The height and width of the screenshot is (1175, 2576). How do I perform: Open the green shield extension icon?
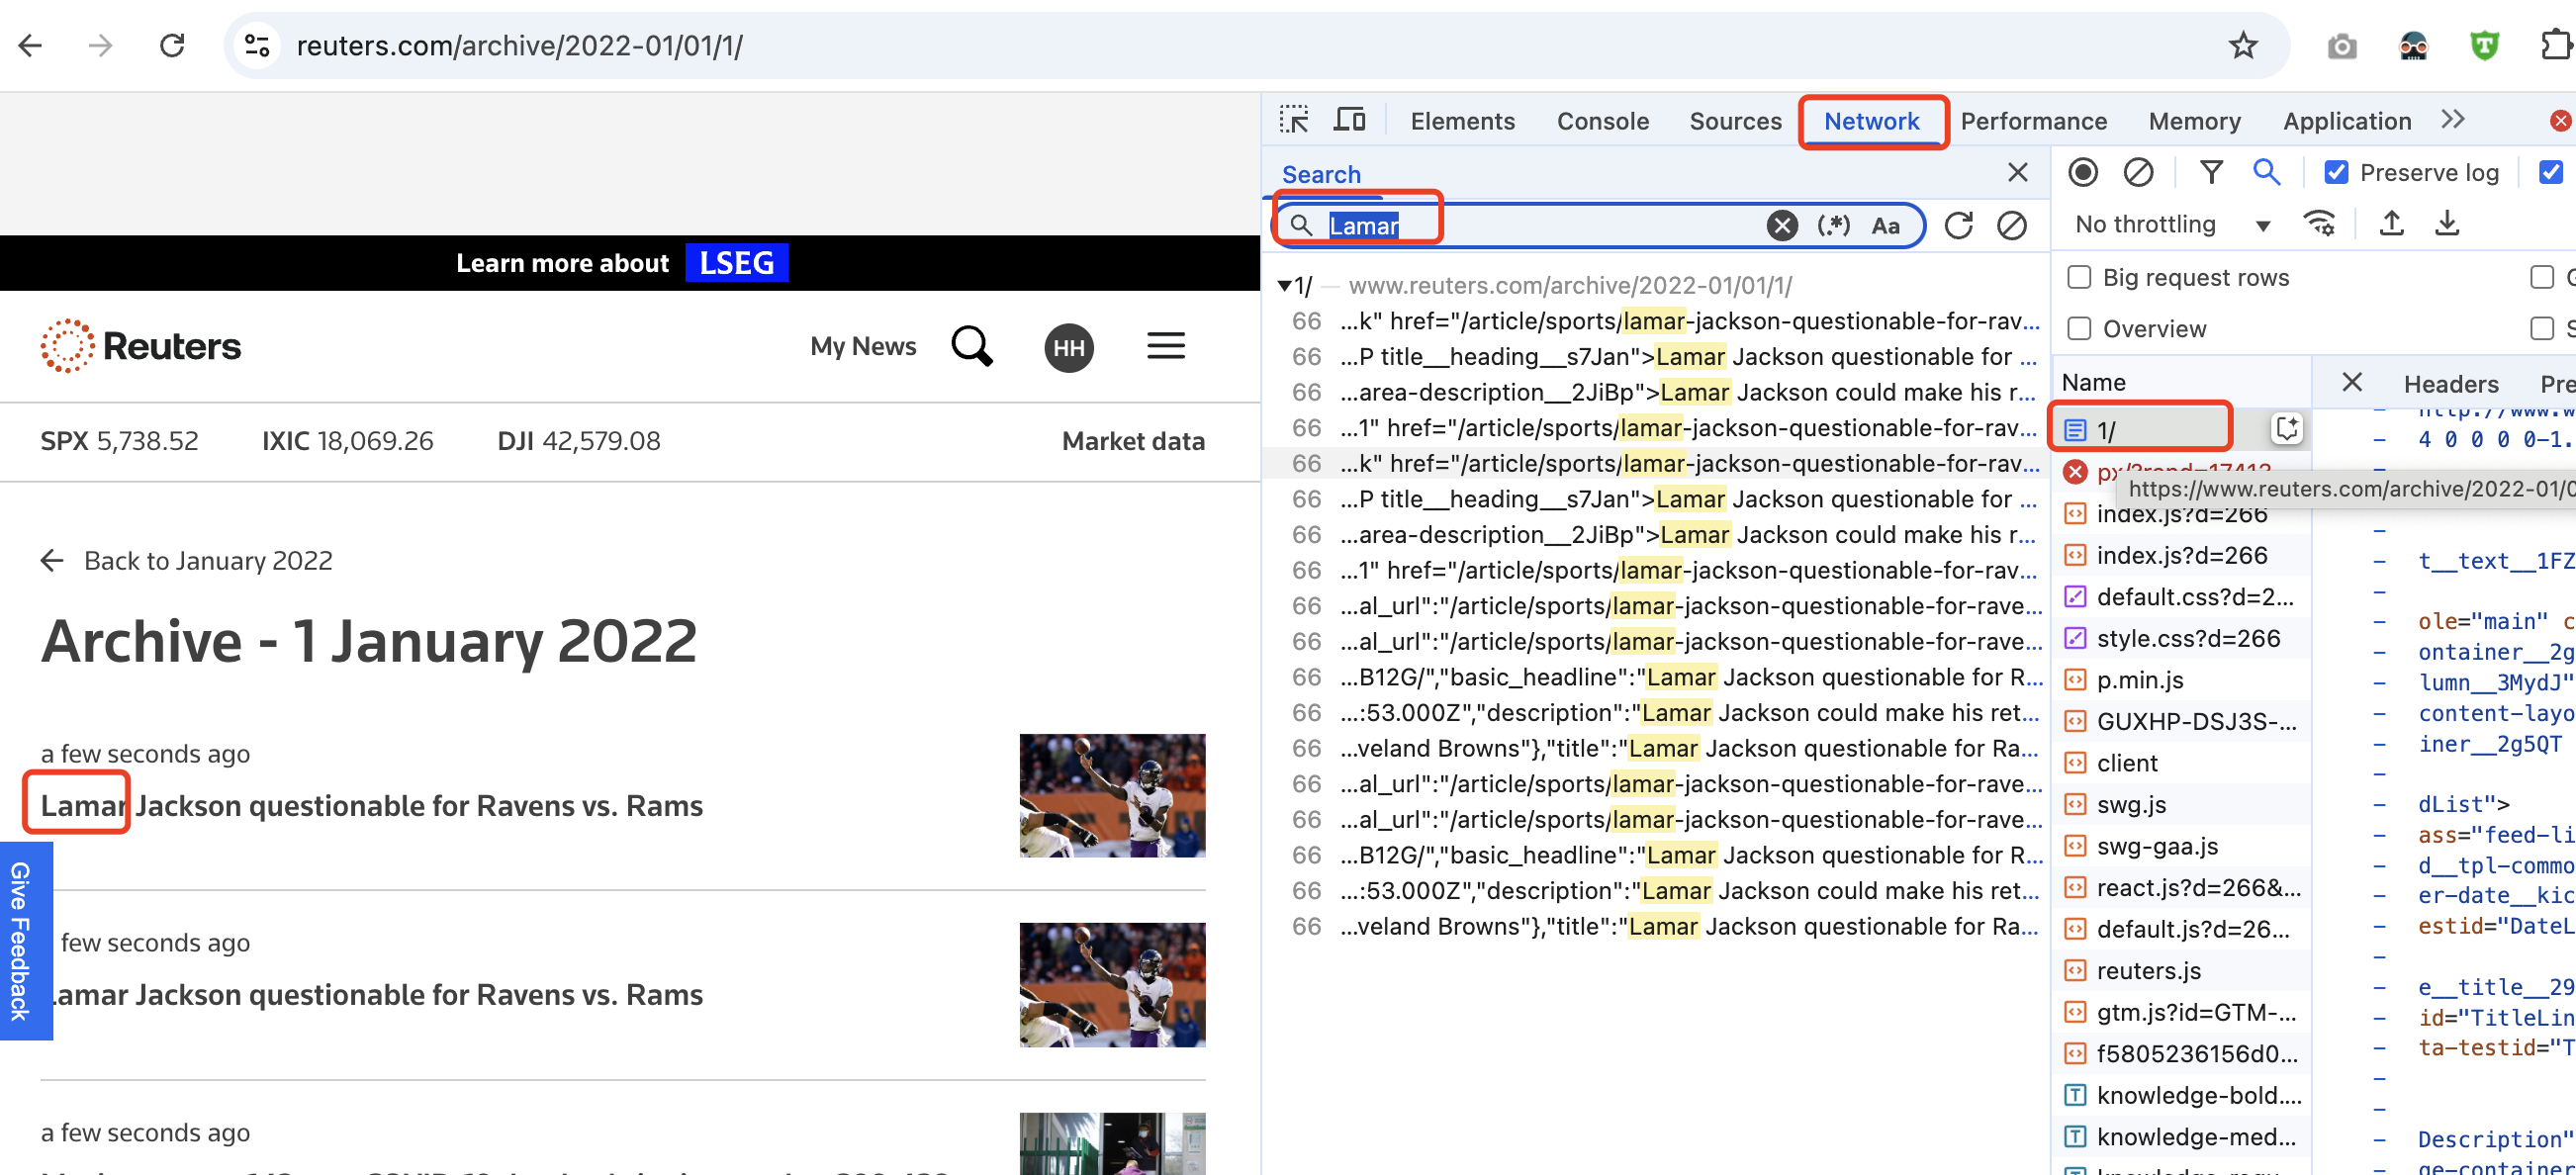tap(2484, 46)
